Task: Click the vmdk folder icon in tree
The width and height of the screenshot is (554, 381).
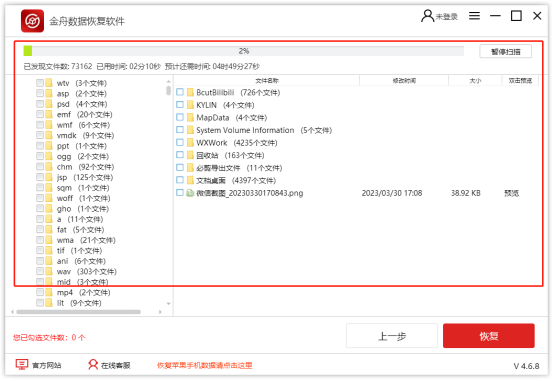Action: click(49, 135)
